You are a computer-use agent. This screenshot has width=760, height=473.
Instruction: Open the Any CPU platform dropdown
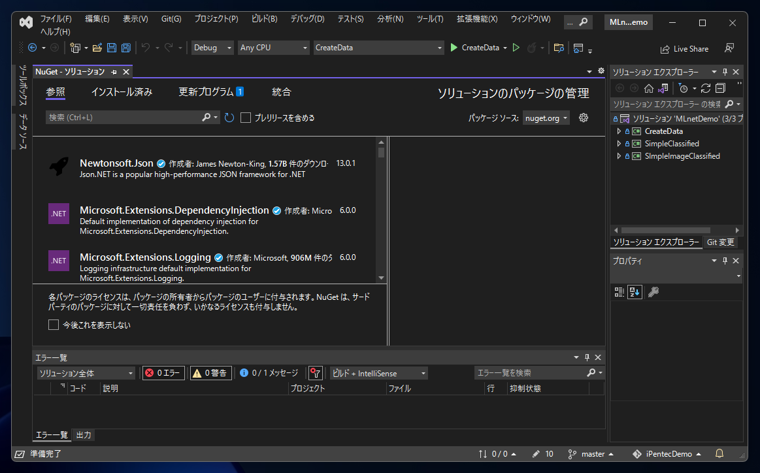(273, 47)
